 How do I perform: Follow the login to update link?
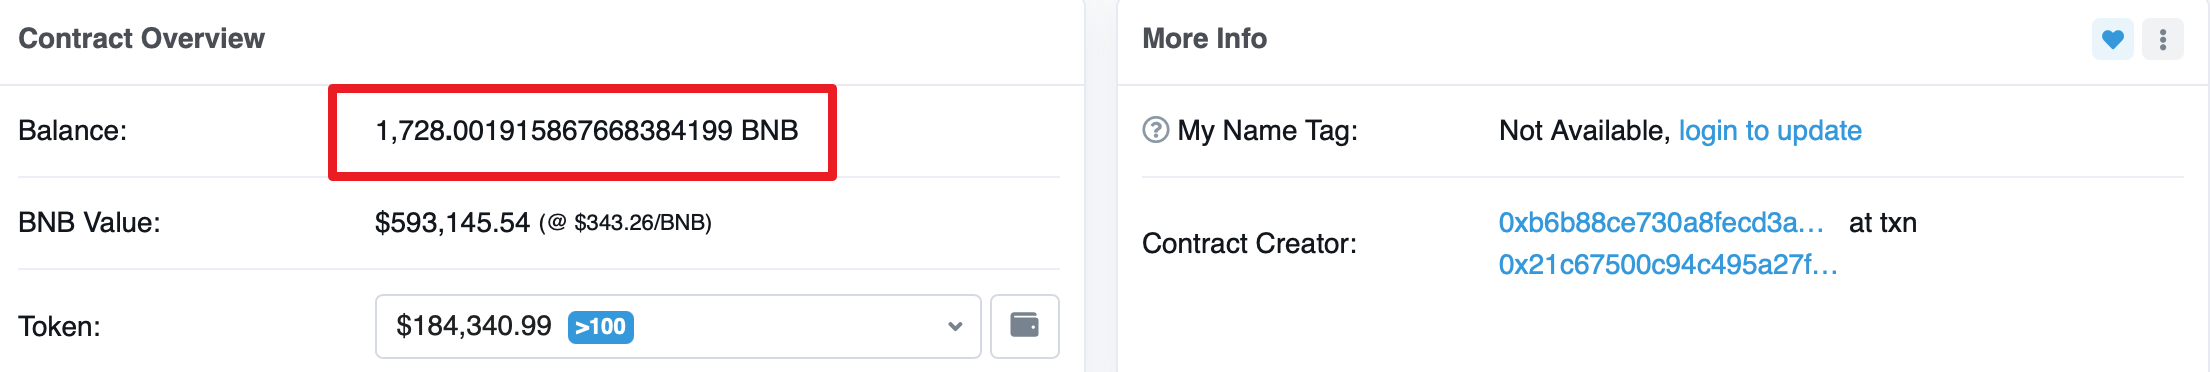1769,131
